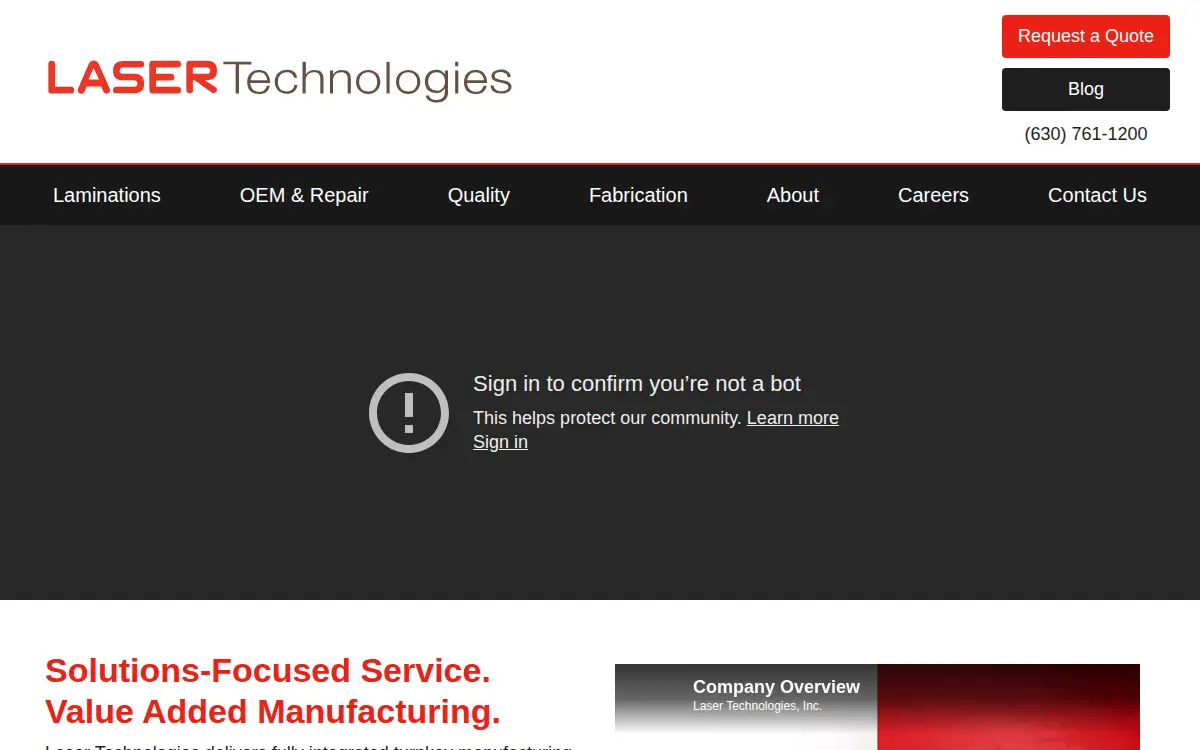Click the 'Solutions-Focused Service.' heading
This screenshot has height=750, width=1200.
tap(268, 670)
